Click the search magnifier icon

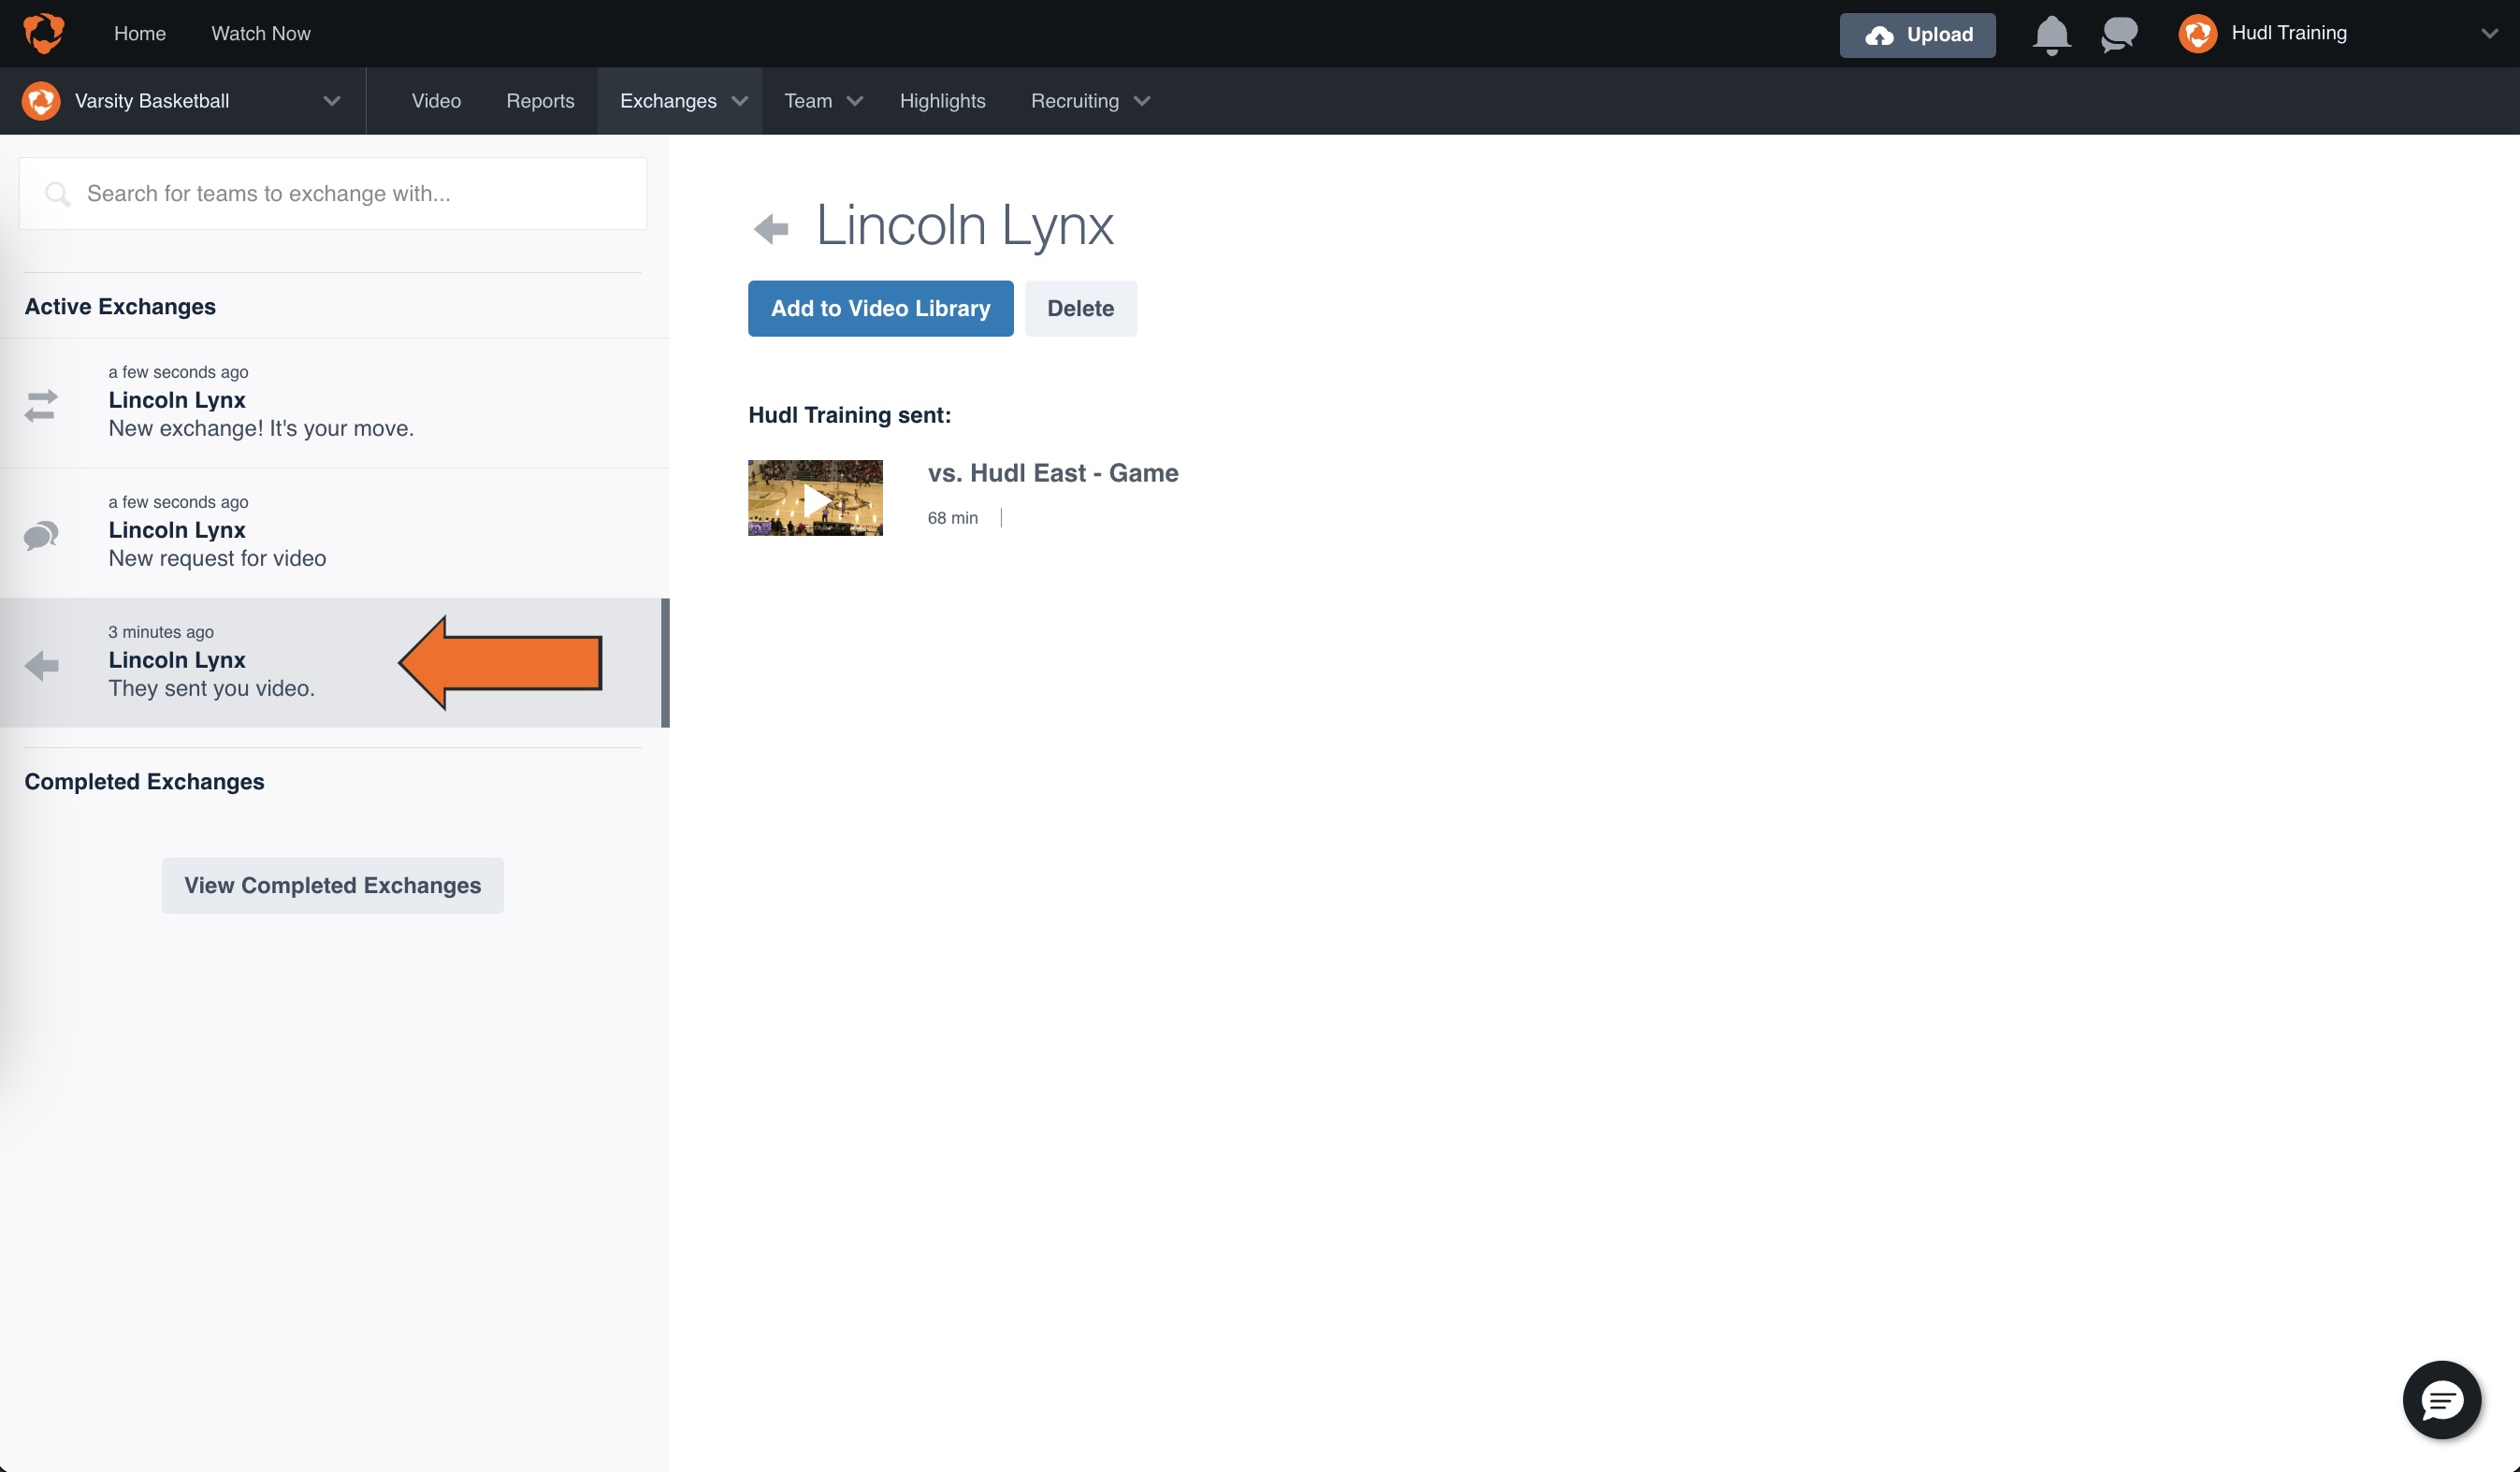click(58, 193)
